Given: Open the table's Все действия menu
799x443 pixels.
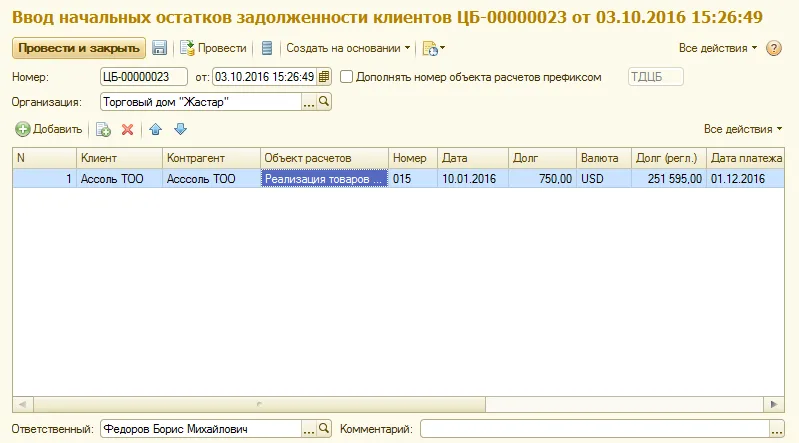Looking at the screenshot, I should 742,129.
